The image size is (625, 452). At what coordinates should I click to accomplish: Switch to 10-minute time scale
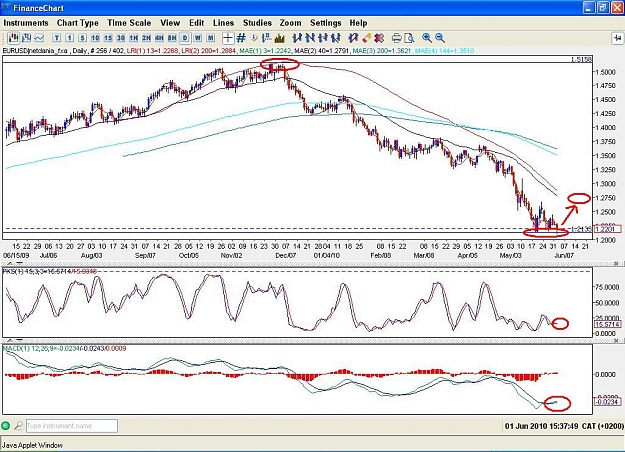[x=95, y=38]
